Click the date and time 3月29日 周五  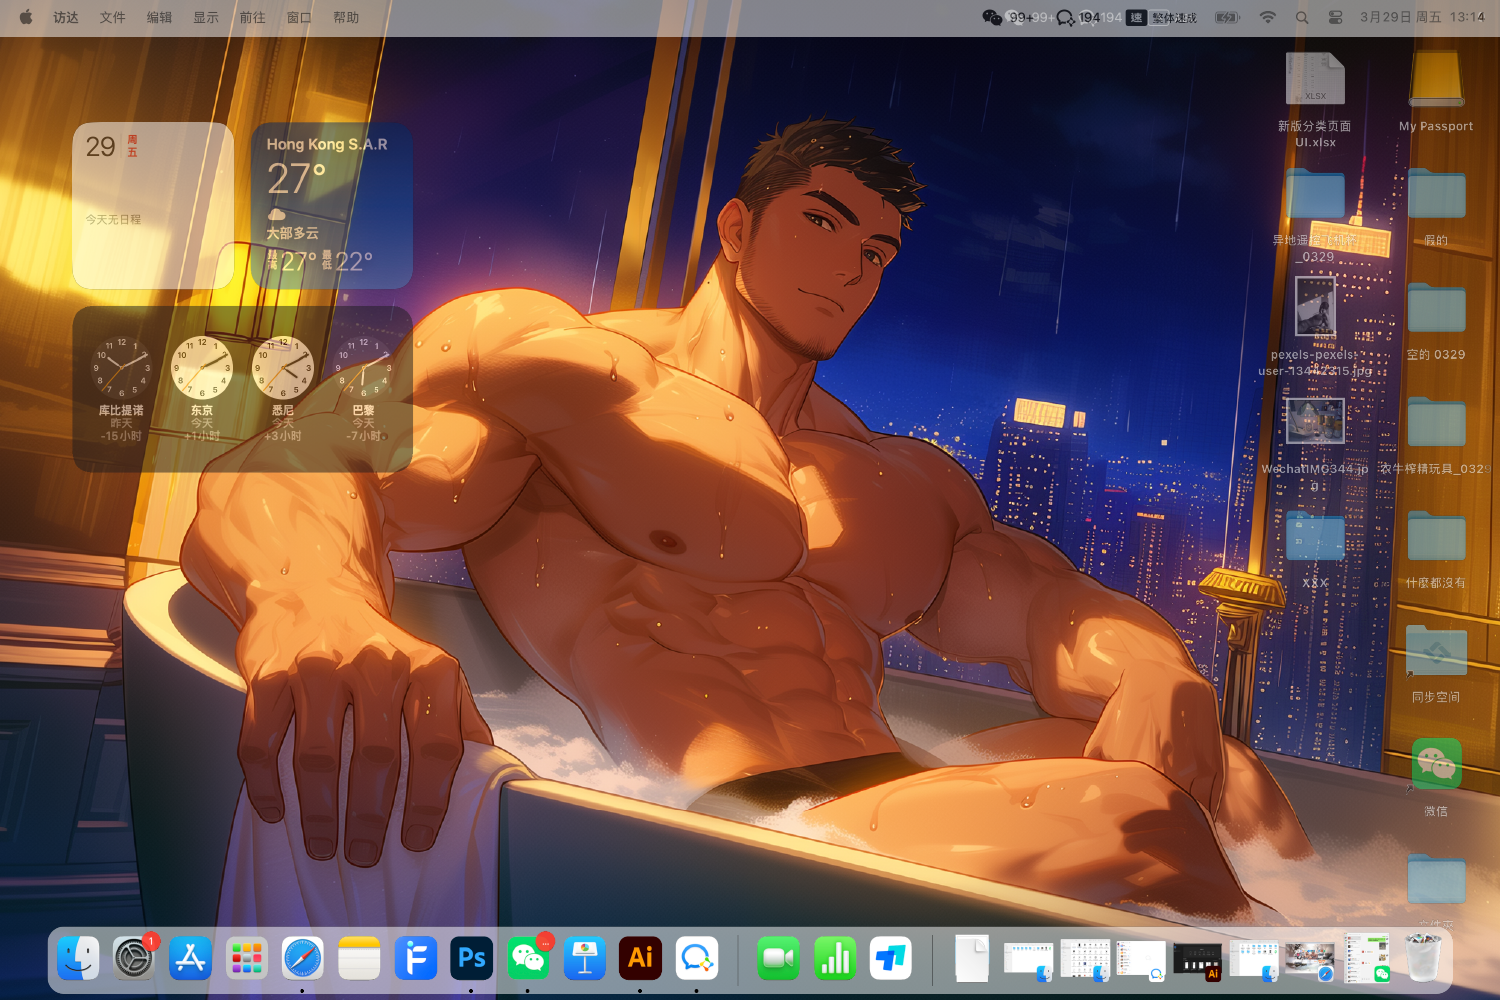click(x=1422, y=17)
